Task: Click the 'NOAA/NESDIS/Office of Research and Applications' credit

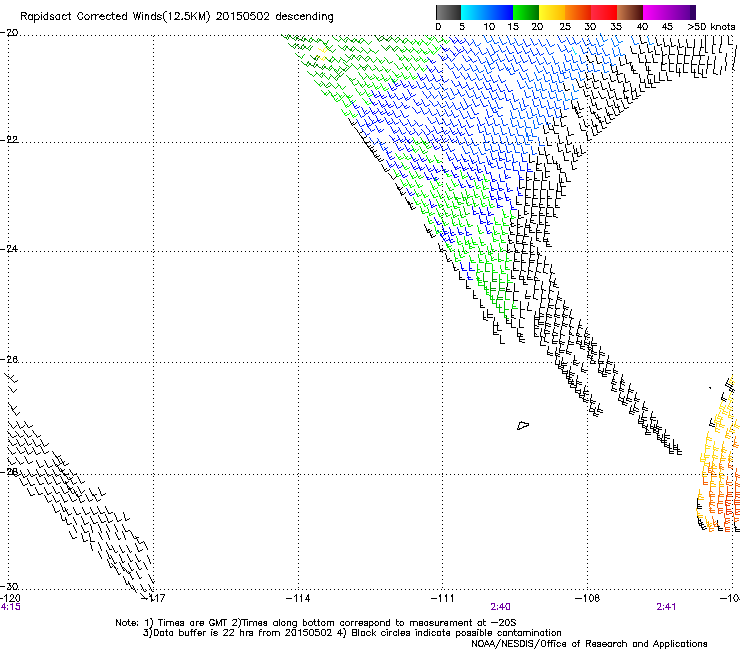Action: click(x=589, y=644)
